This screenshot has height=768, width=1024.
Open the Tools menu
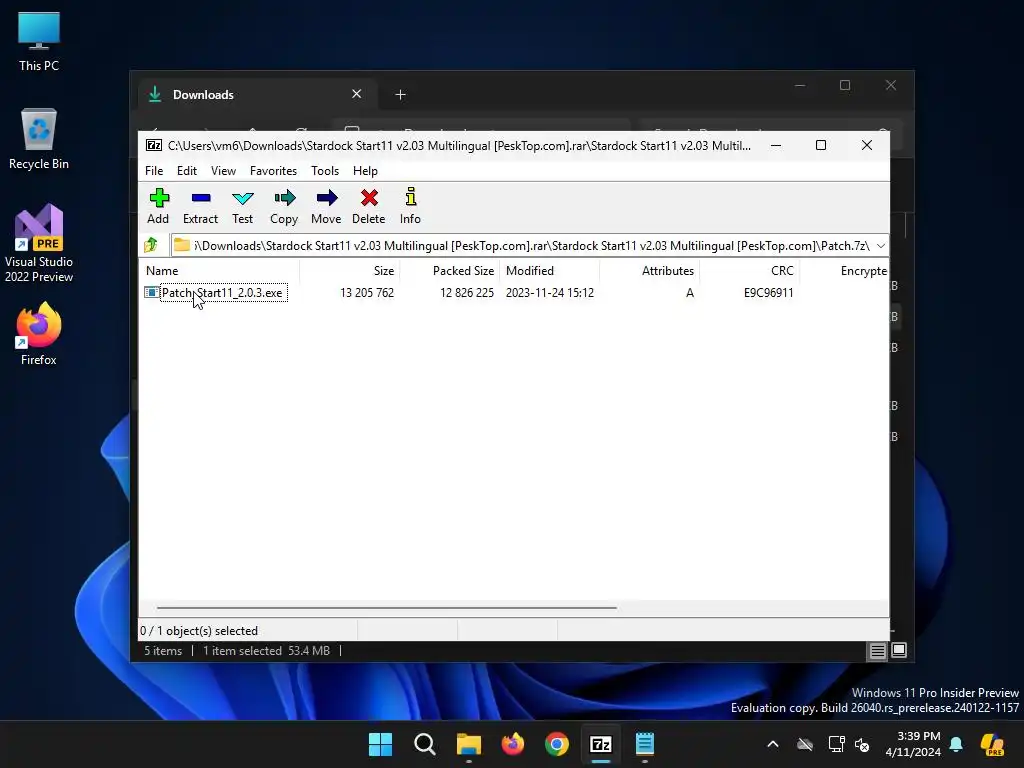point(325,170)
